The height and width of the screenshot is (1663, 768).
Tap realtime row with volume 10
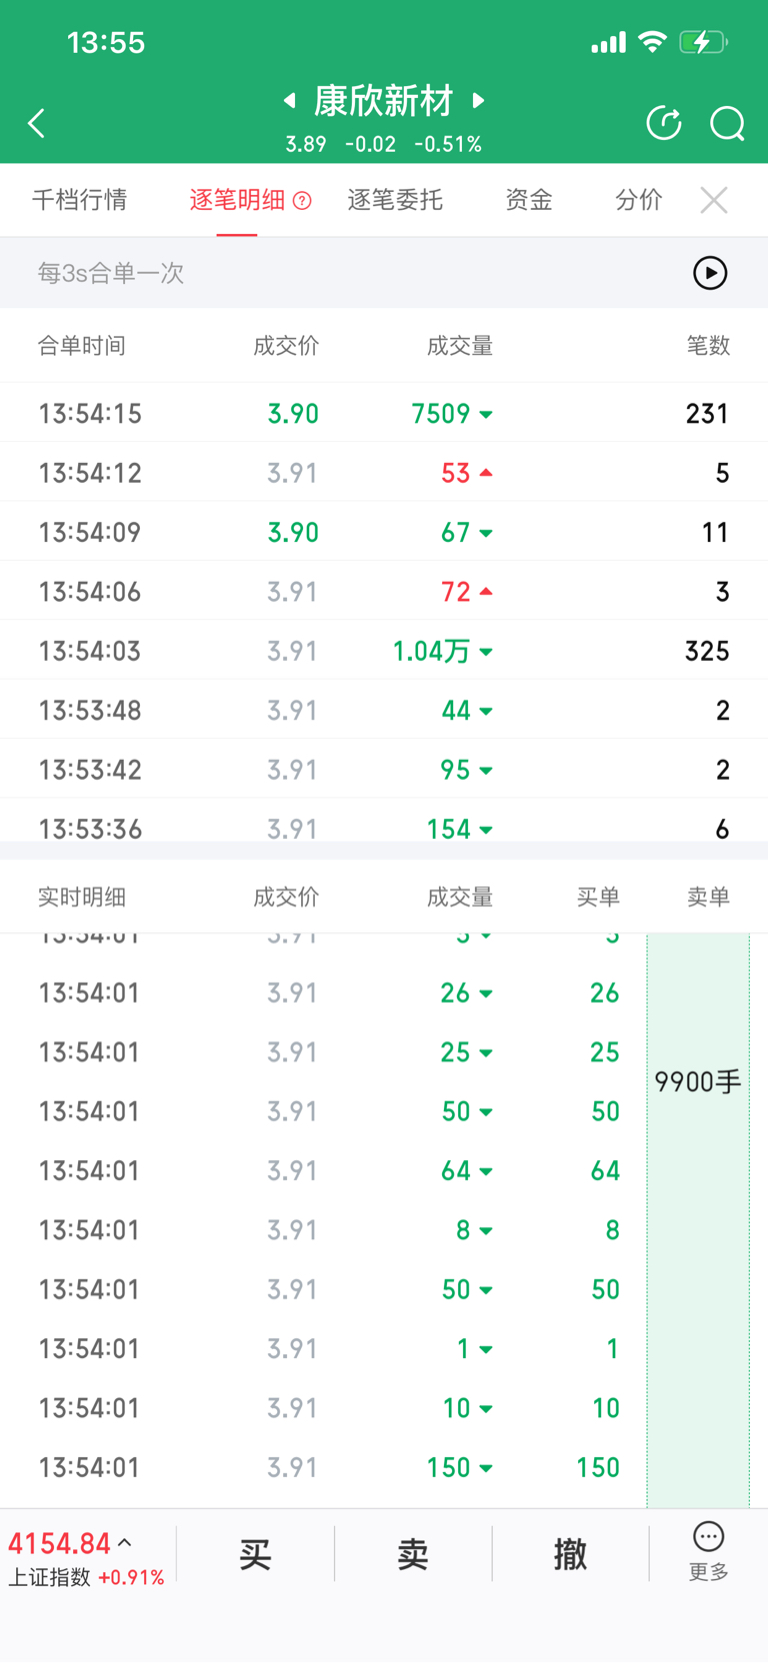pos(323,1408)
